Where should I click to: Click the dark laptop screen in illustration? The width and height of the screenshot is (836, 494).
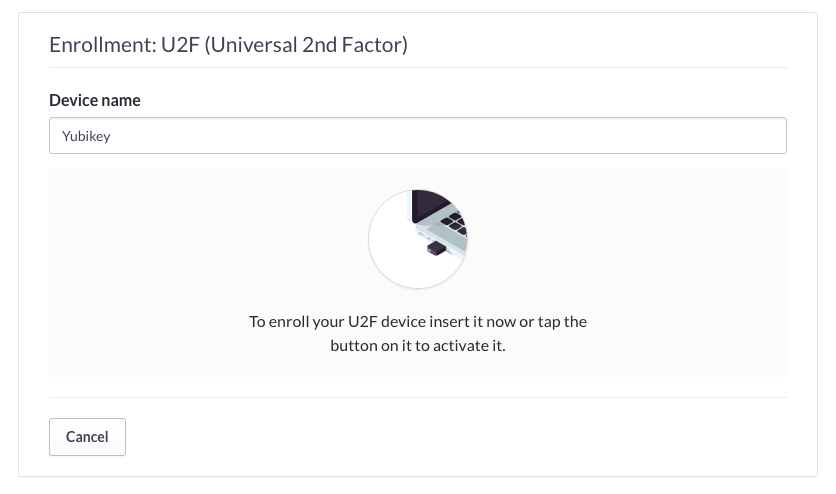[x=428, y=205]
